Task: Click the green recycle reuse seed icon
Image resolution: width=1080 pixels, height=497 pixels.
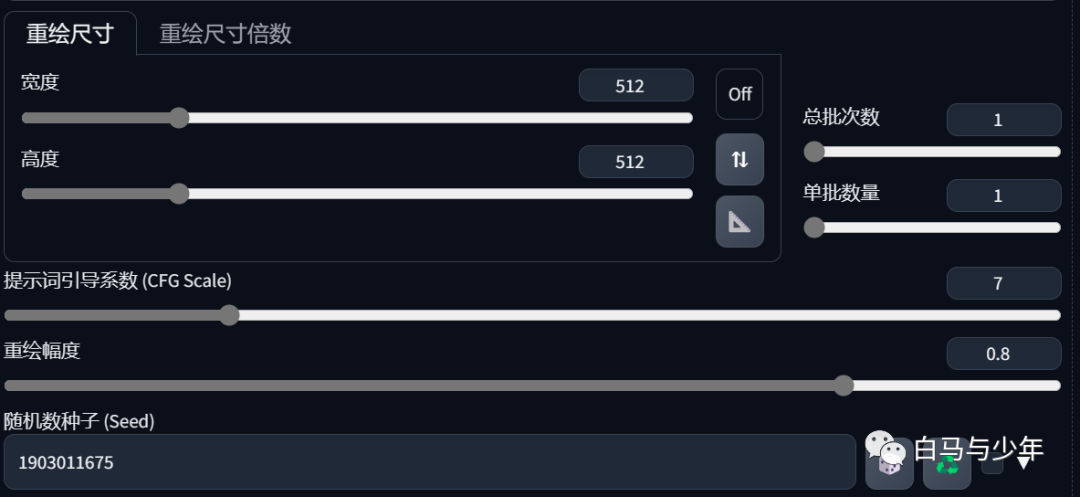Action: (x=947, y=465)
